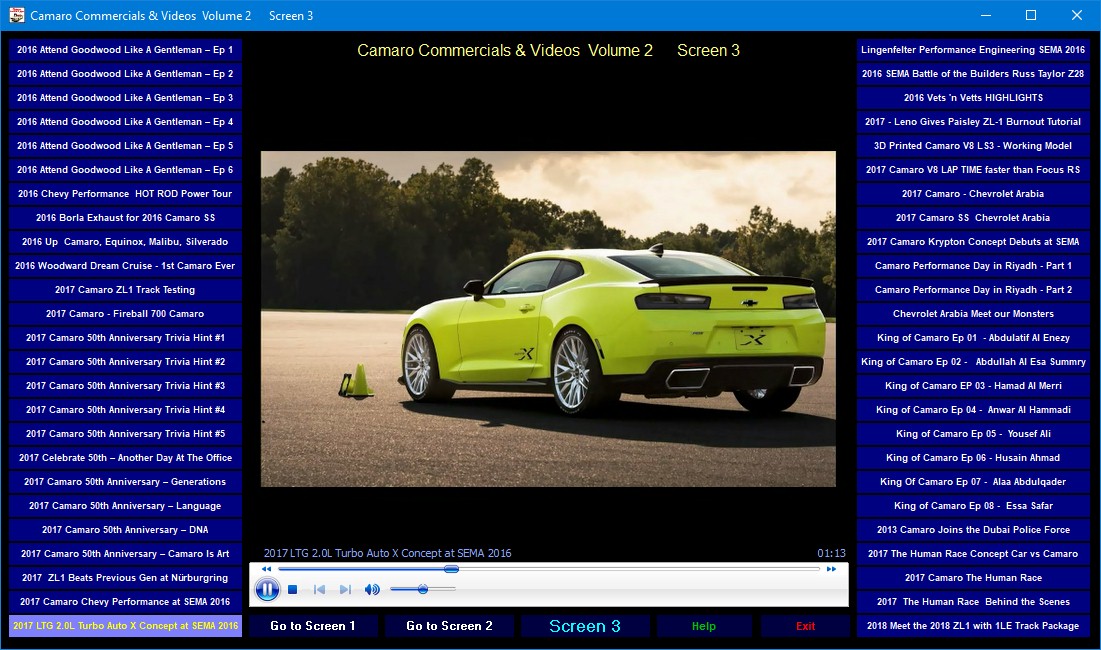Play 50th Anniversary Trivia Hint #5

[x=125, y=434]
